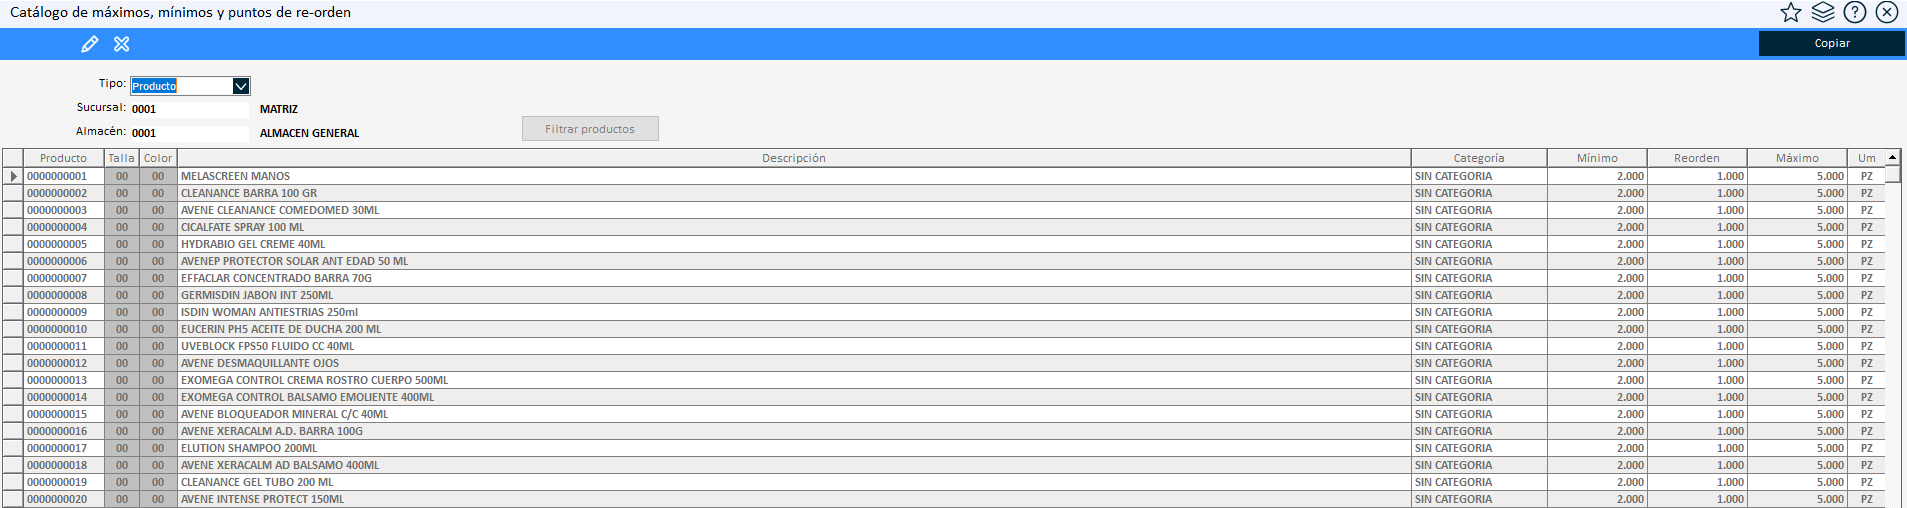Image resolution: width=1907 pixels, height=508 pixels.
Task: Click the scrollbar up arrow
Action: [x=1893, y=158]
